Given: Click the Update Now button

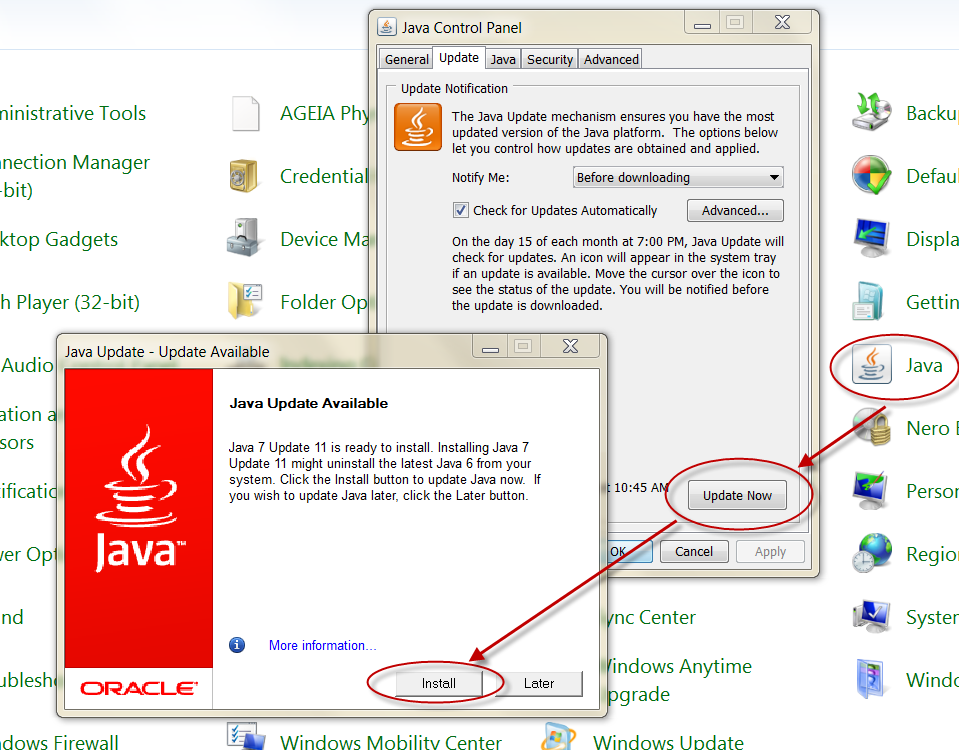Looking at the screenshot, I should 737,496.
